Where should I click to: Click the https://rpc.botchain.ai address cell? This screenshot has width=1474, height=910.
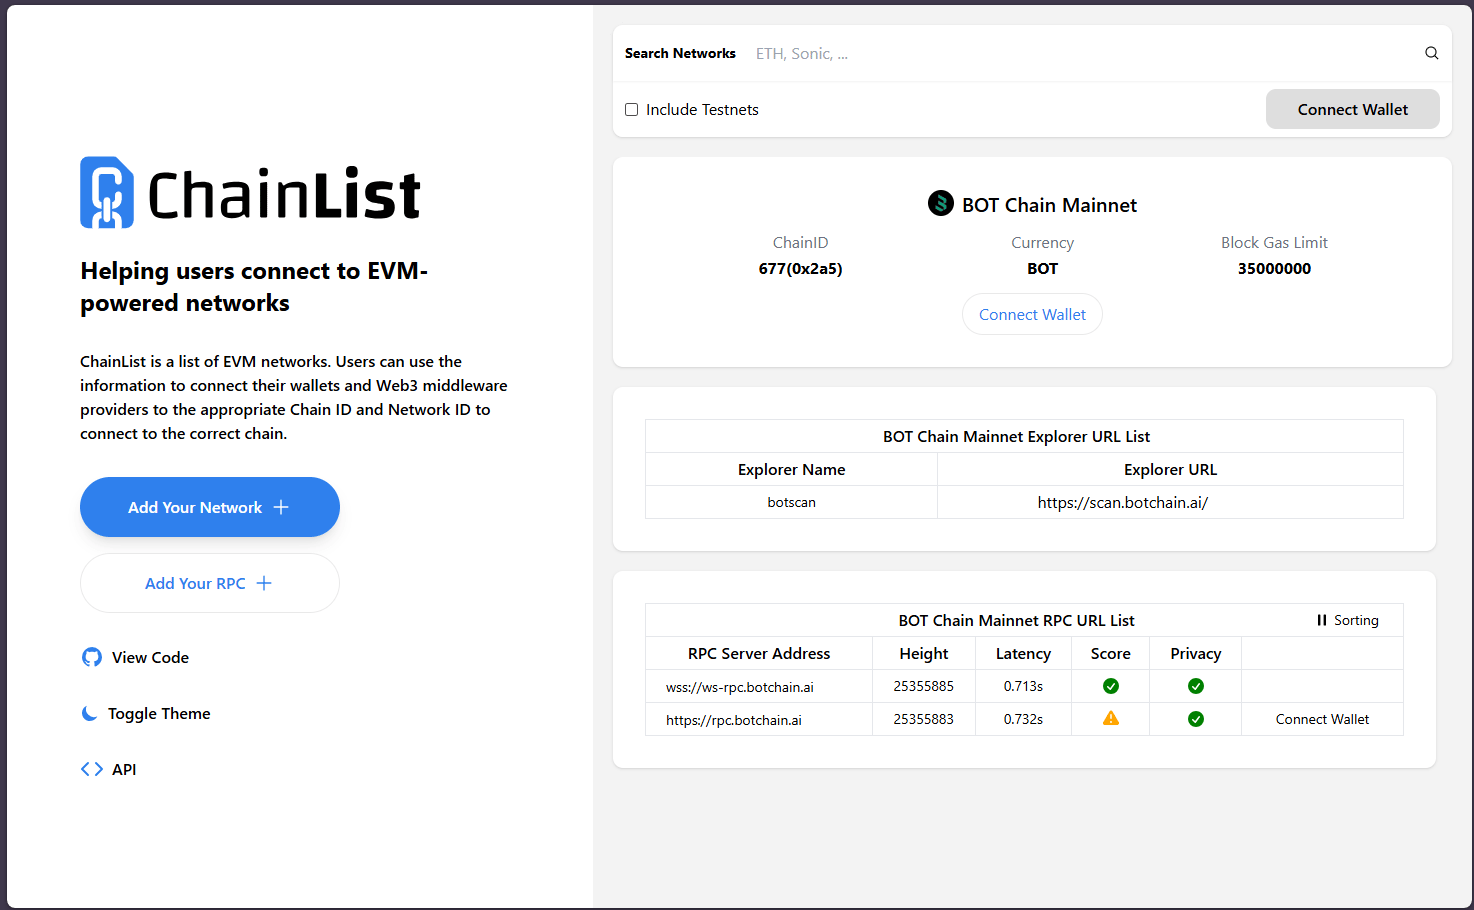point(759,719)
